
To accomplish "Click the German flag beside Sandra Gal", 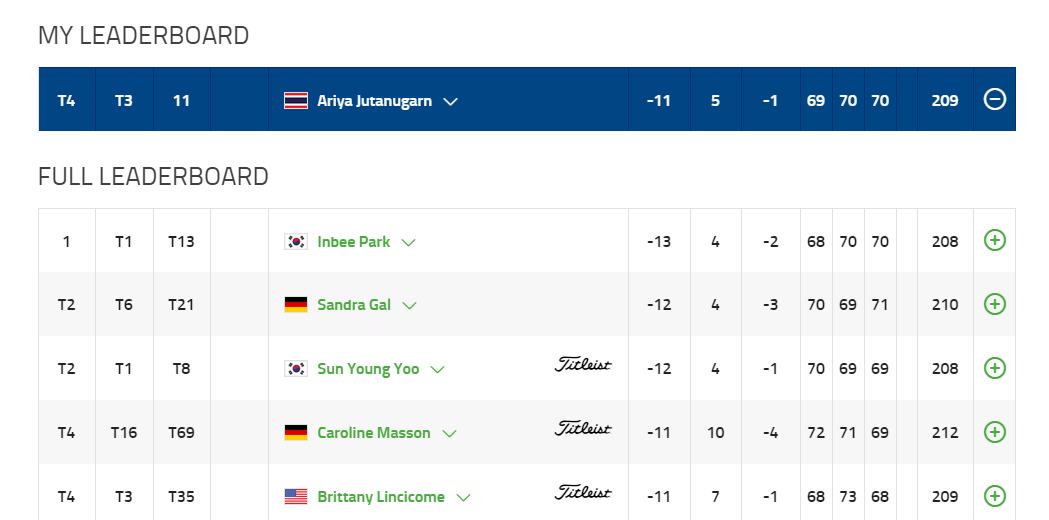I will click(296, 305).
